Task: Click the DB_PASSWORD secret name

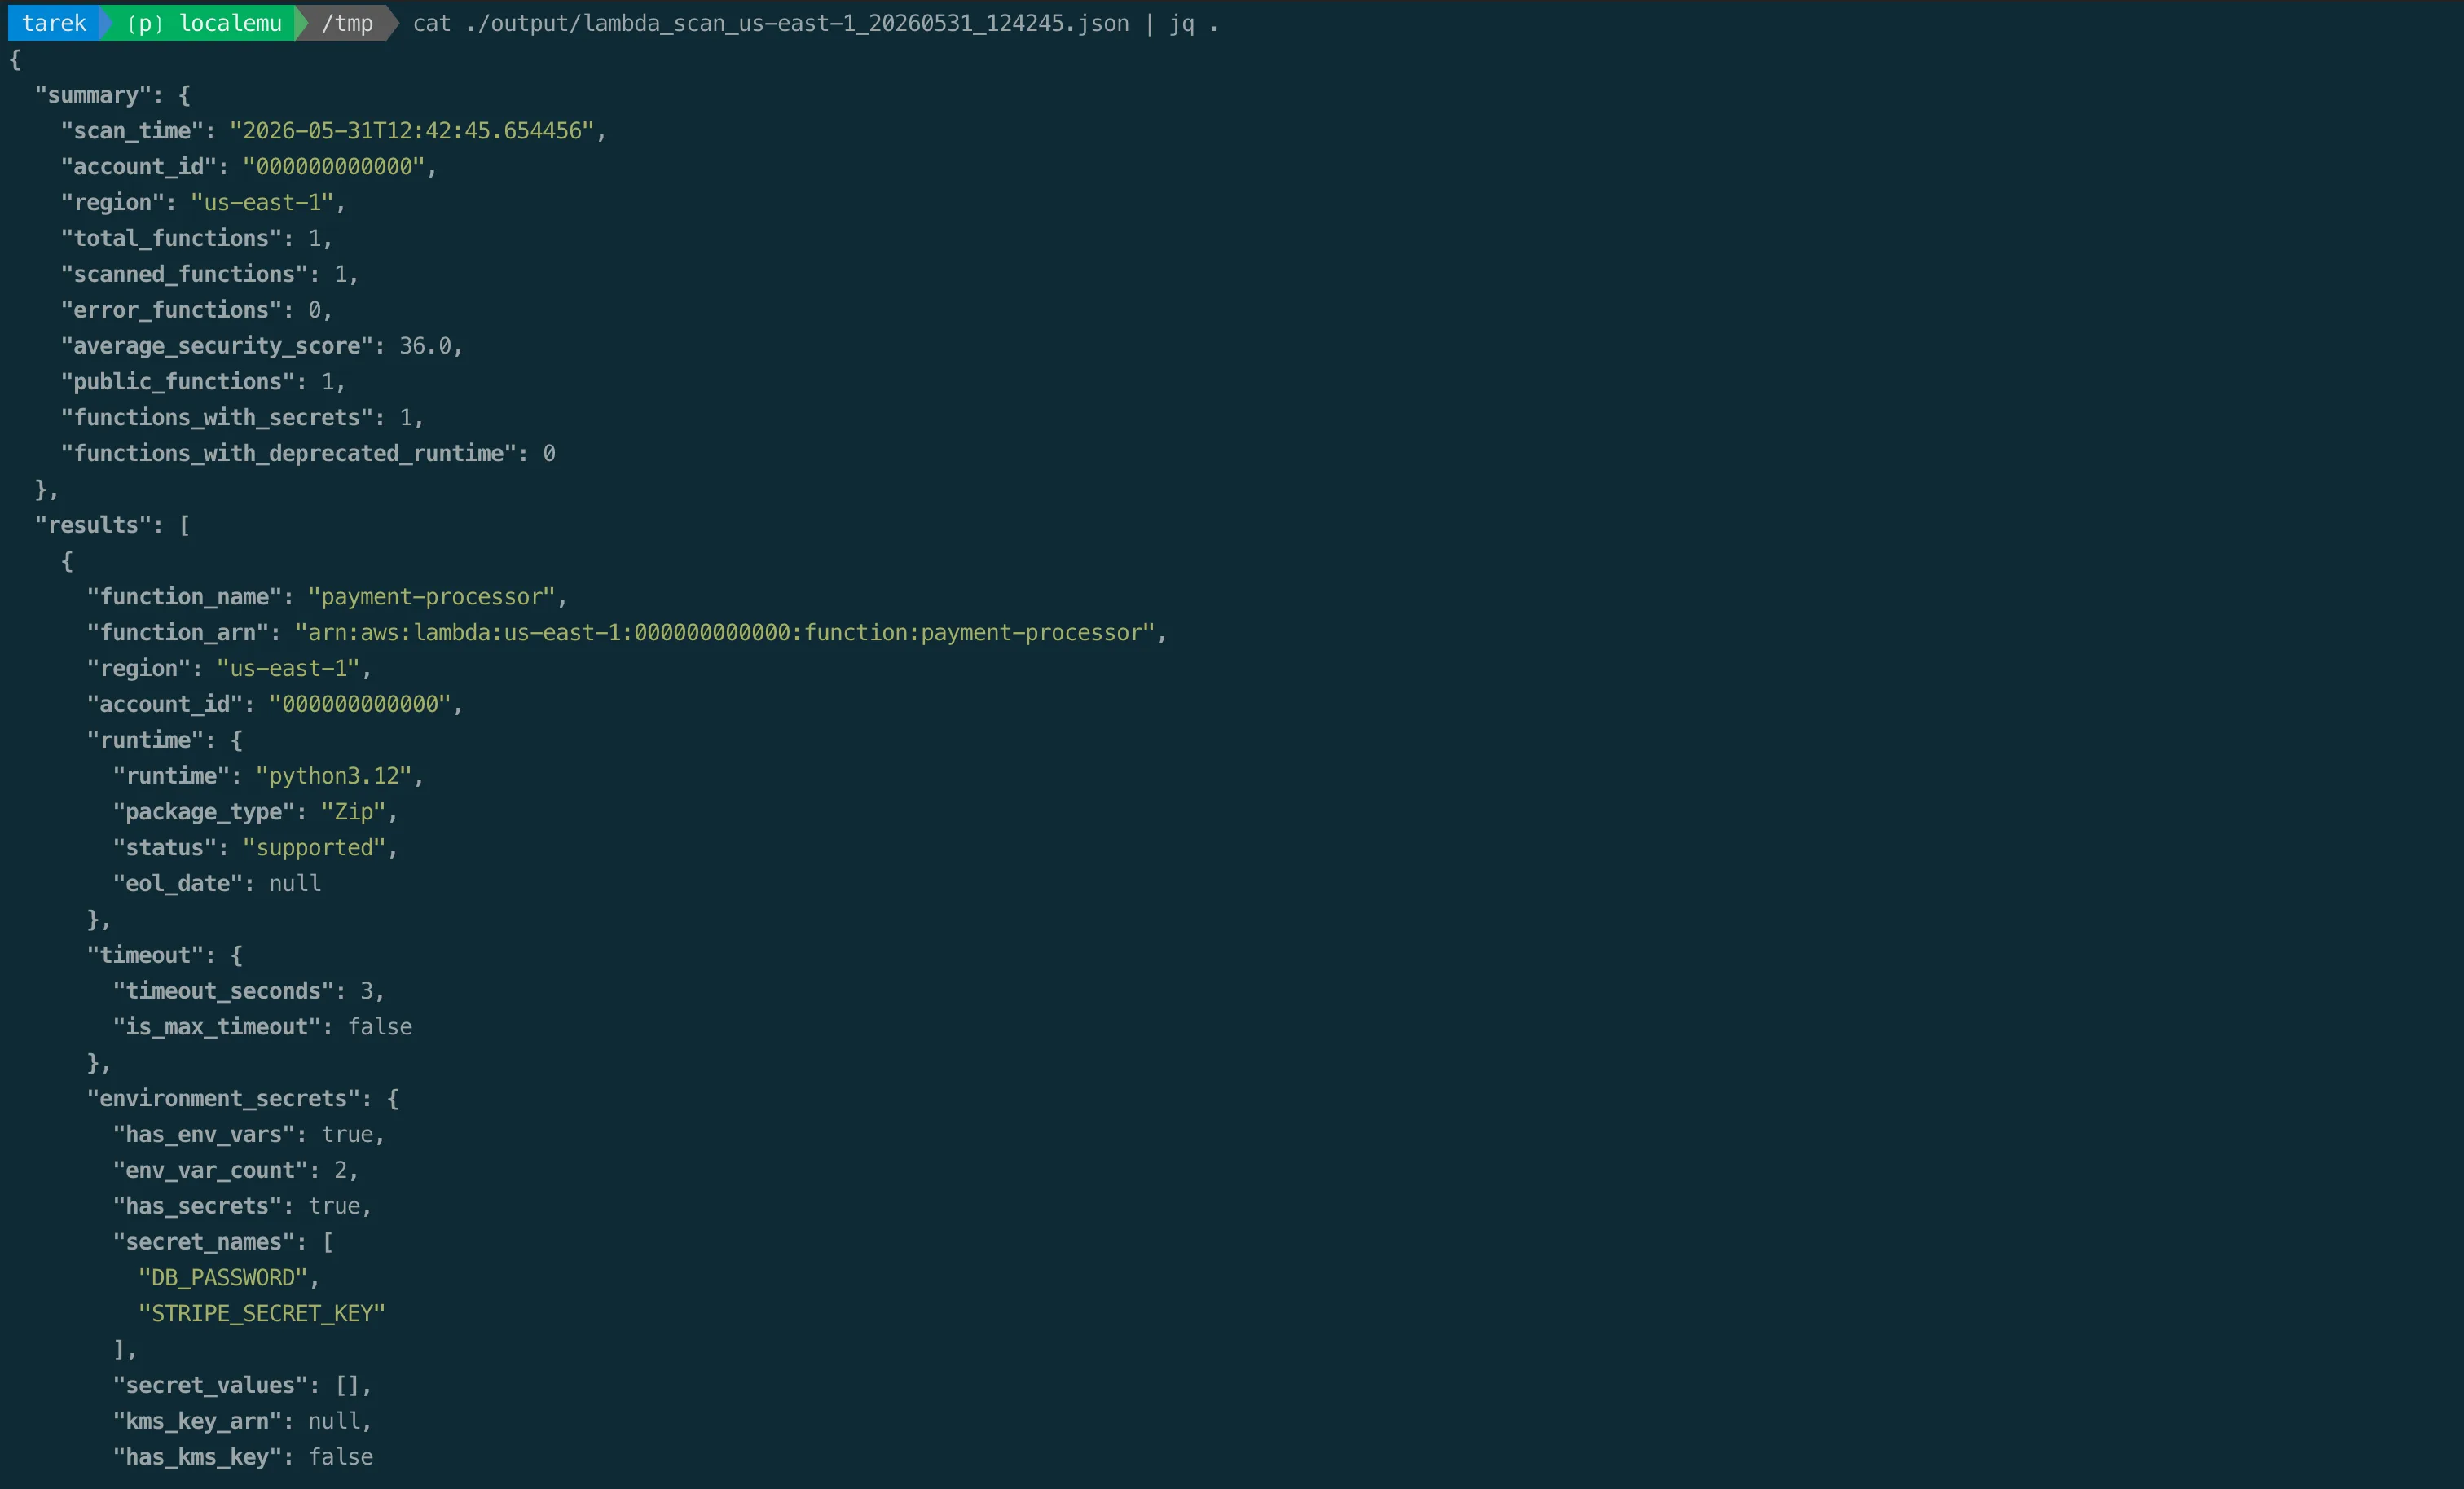Action: [223, 1278]
